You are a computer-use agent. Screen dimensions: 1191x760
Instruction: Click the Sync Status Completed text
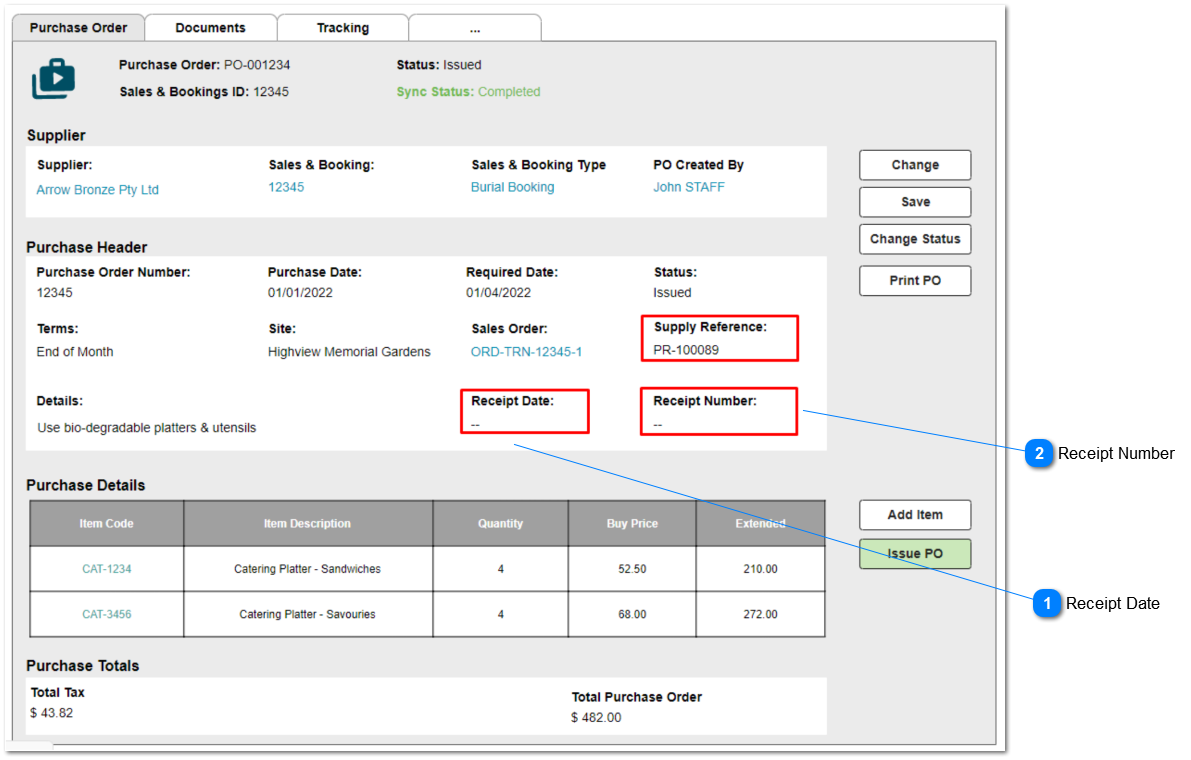click(x=469, y=92)
